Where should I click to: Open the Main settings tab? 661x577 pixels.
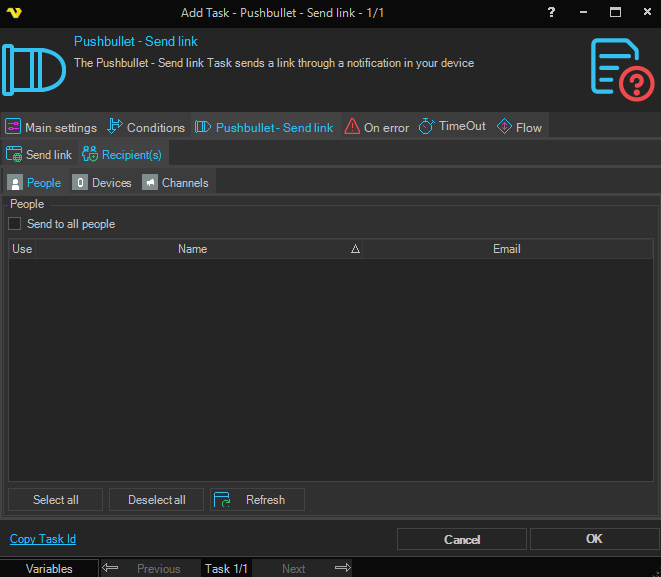tap(51, 127)
